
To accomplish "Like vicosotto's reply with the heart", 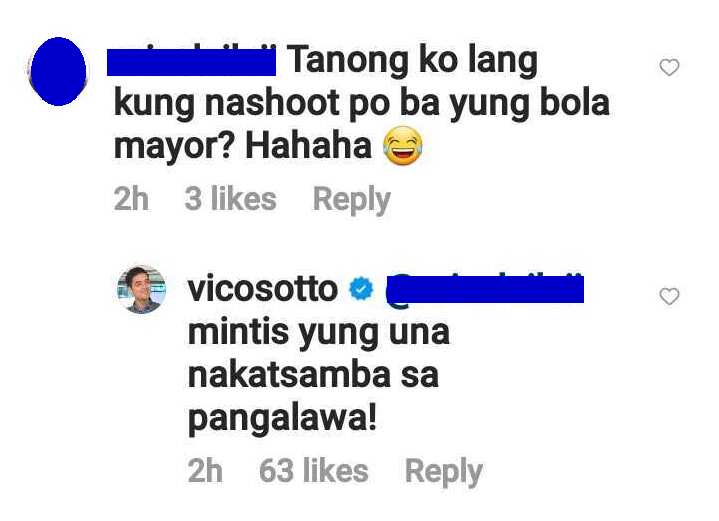I will (669, 296).
